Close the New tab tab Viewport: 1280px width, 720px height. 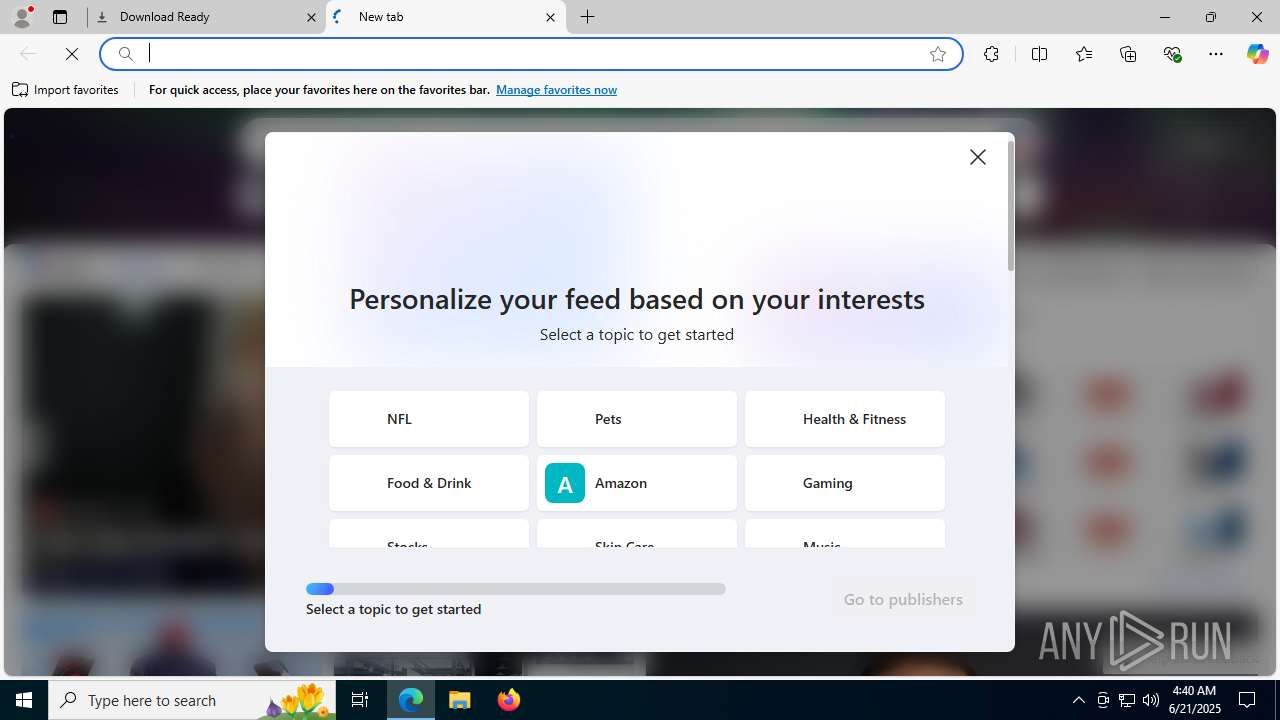[x=550, y=17]
